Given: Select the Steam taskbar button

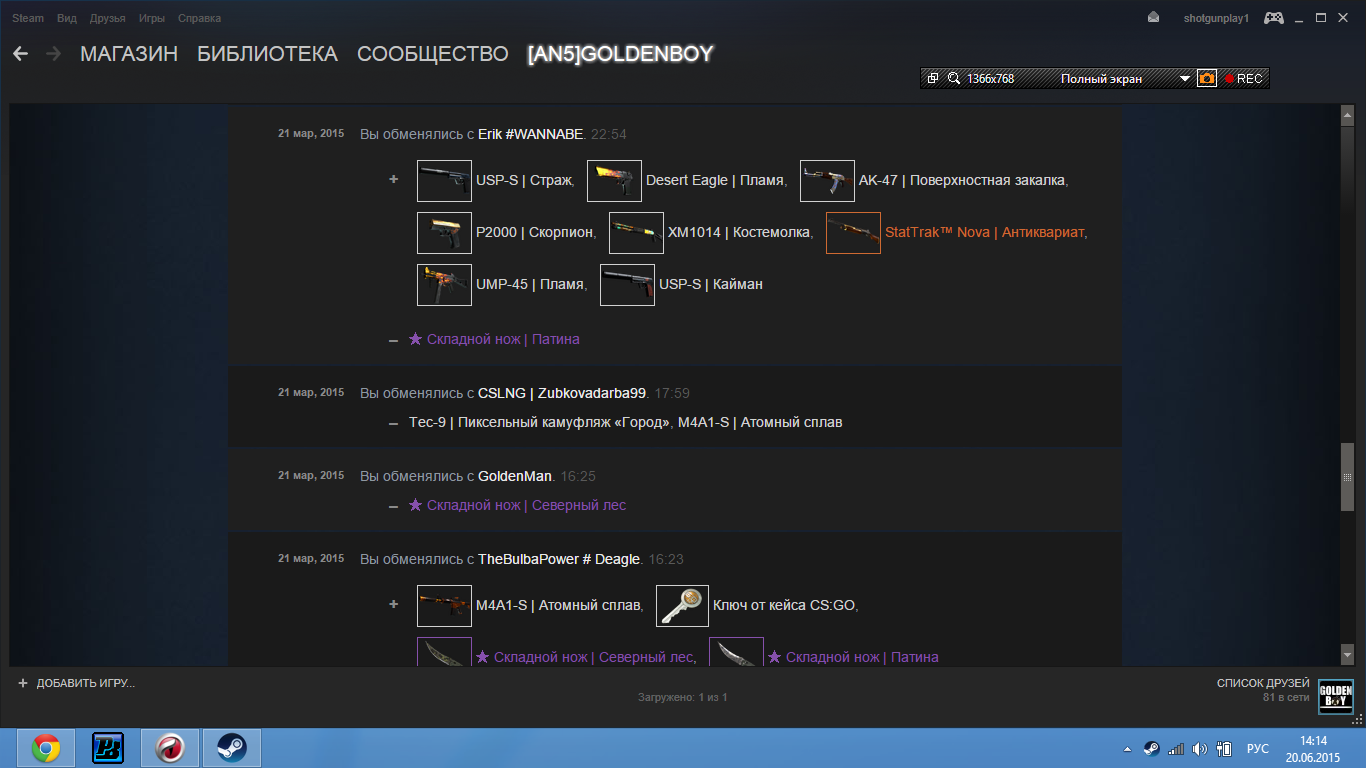Looking at the screenshot, I should [x=232, y=748].
